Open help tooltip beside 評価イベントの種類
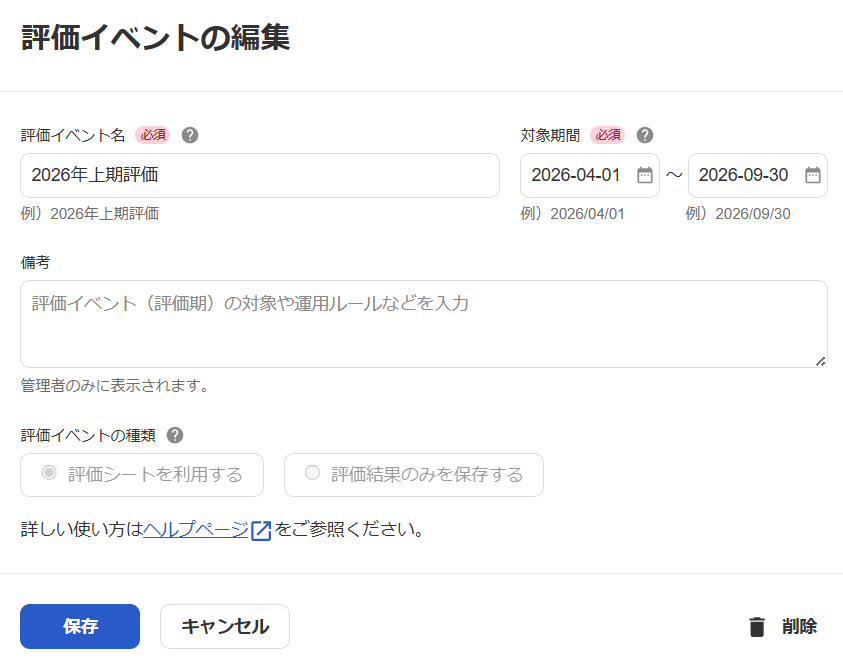Viewport: 843px width, 662px height. (175, 435)
